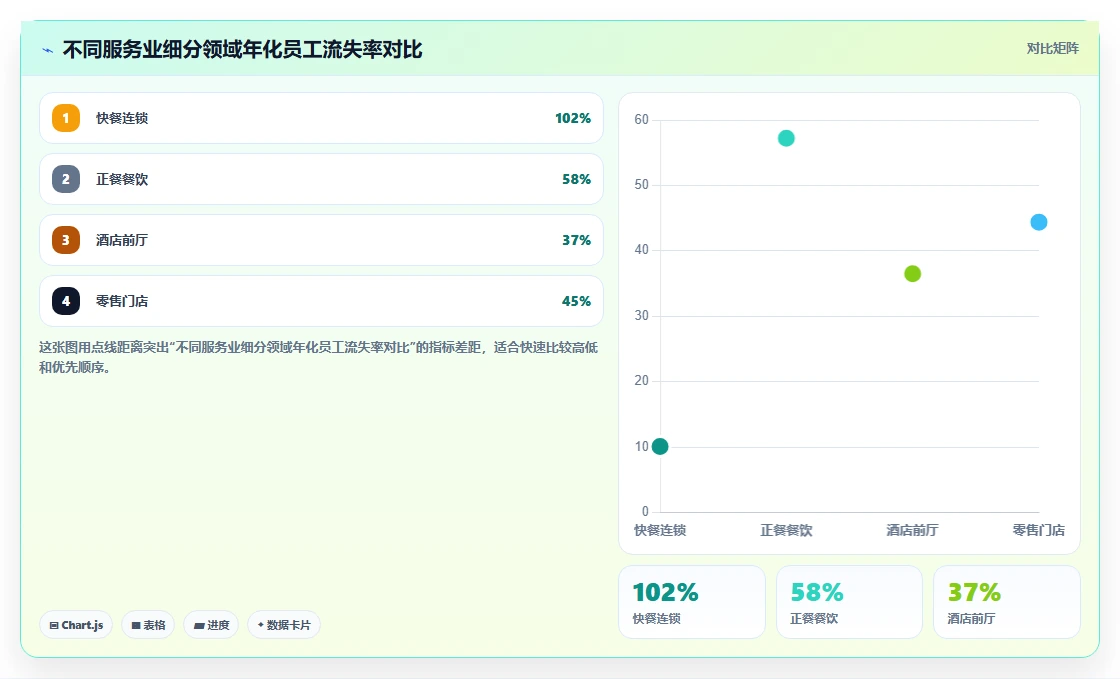Click the 37% value in 酒店前厅 row
This screenshot has width=1120, height=679.
[x=576, y=241]
